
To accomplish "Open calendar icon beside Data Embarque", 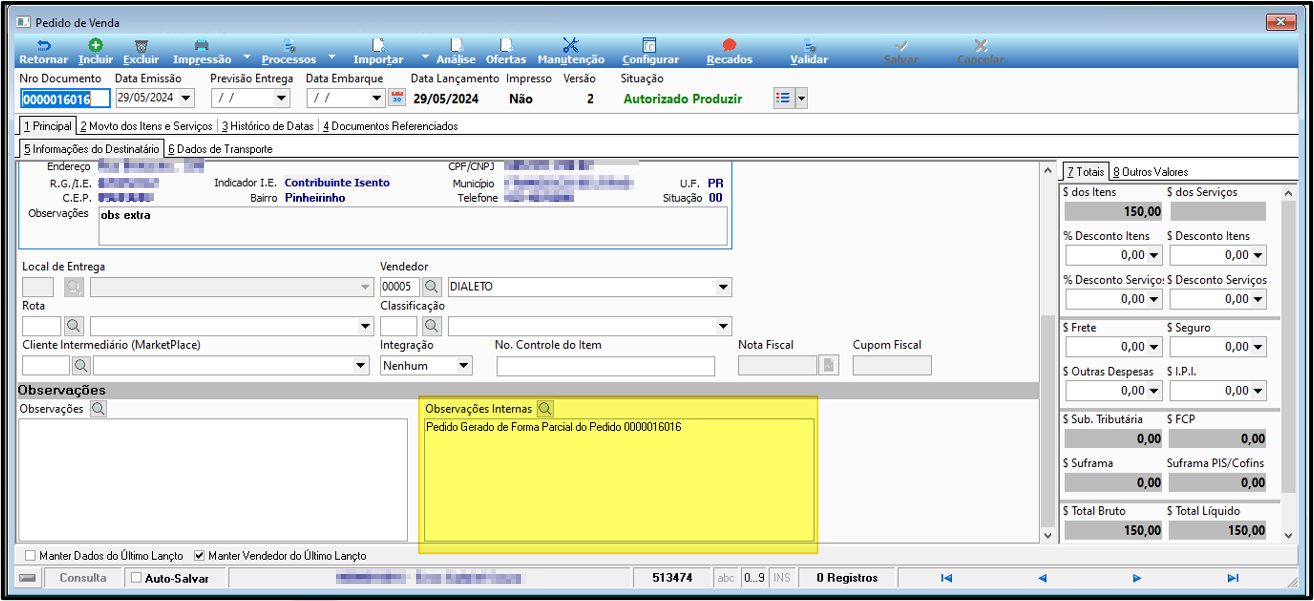I will (x=397, y=97).
